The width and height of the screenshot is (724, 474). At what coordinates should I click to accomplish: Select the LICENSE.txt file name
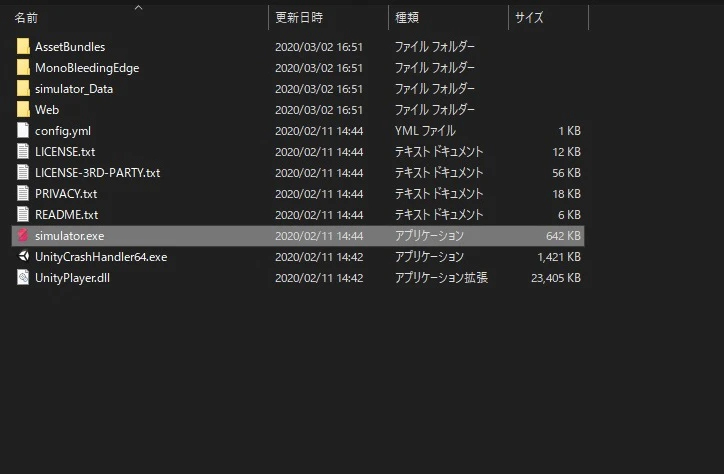[65, 152]
